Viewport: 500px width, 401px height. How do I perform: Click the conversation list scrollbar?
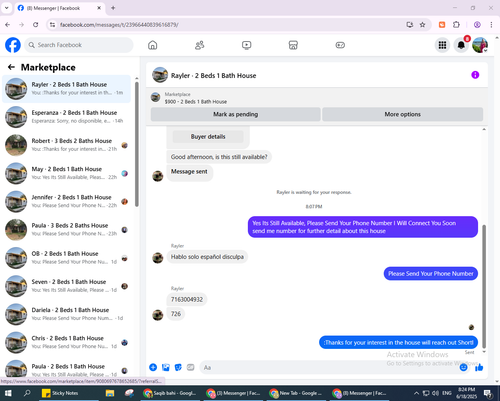[x=137, y=143]
